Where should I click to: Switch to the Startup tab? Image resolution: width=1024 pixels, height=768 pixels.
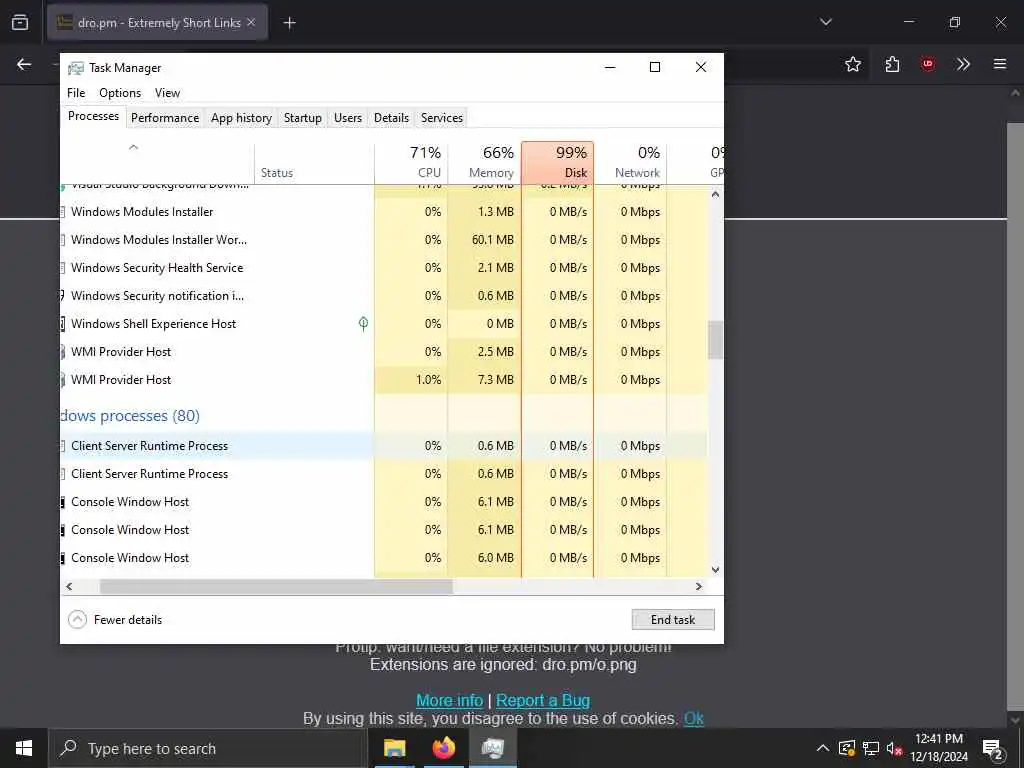302,118
